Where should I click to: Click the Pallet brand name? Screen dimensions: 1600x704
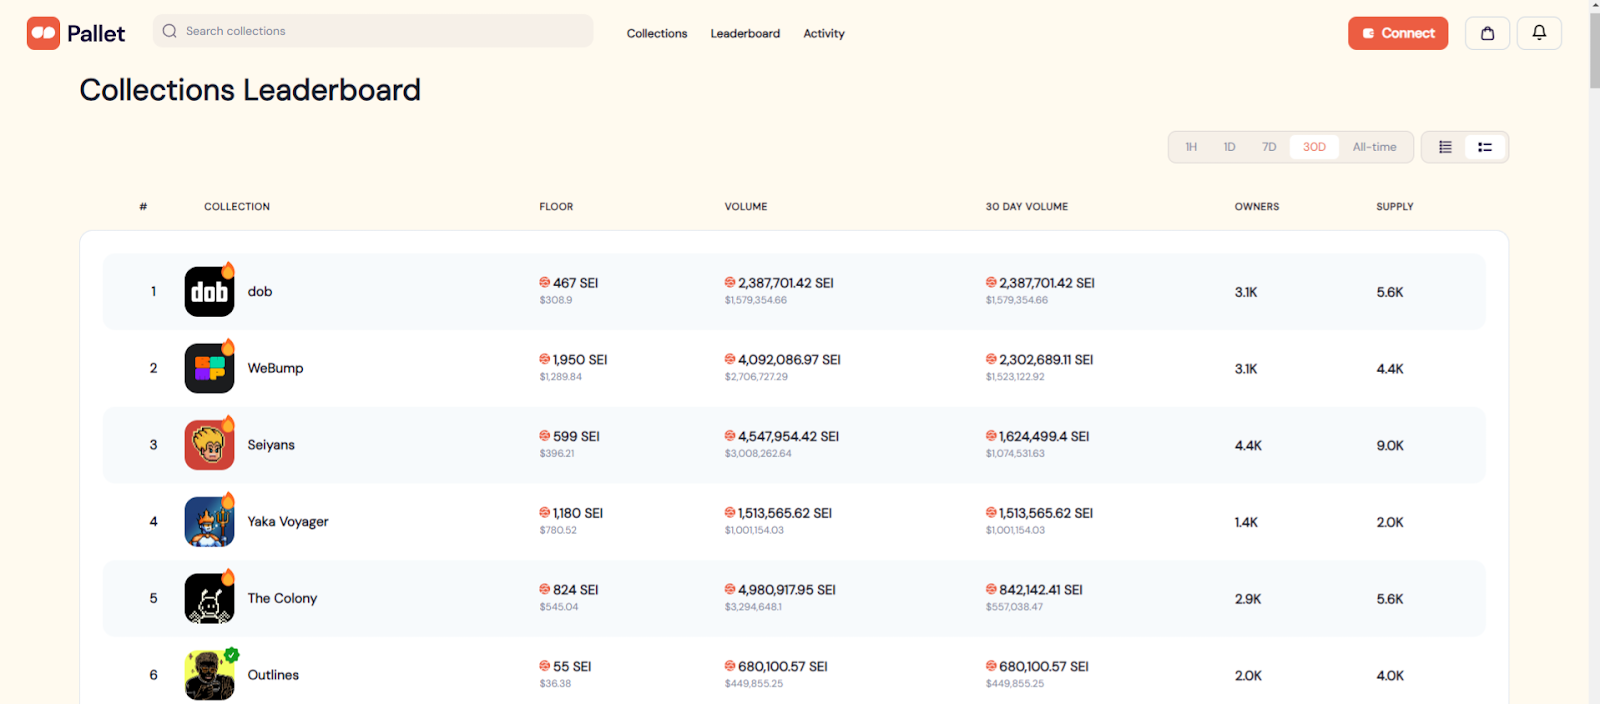tap(96, 33)
